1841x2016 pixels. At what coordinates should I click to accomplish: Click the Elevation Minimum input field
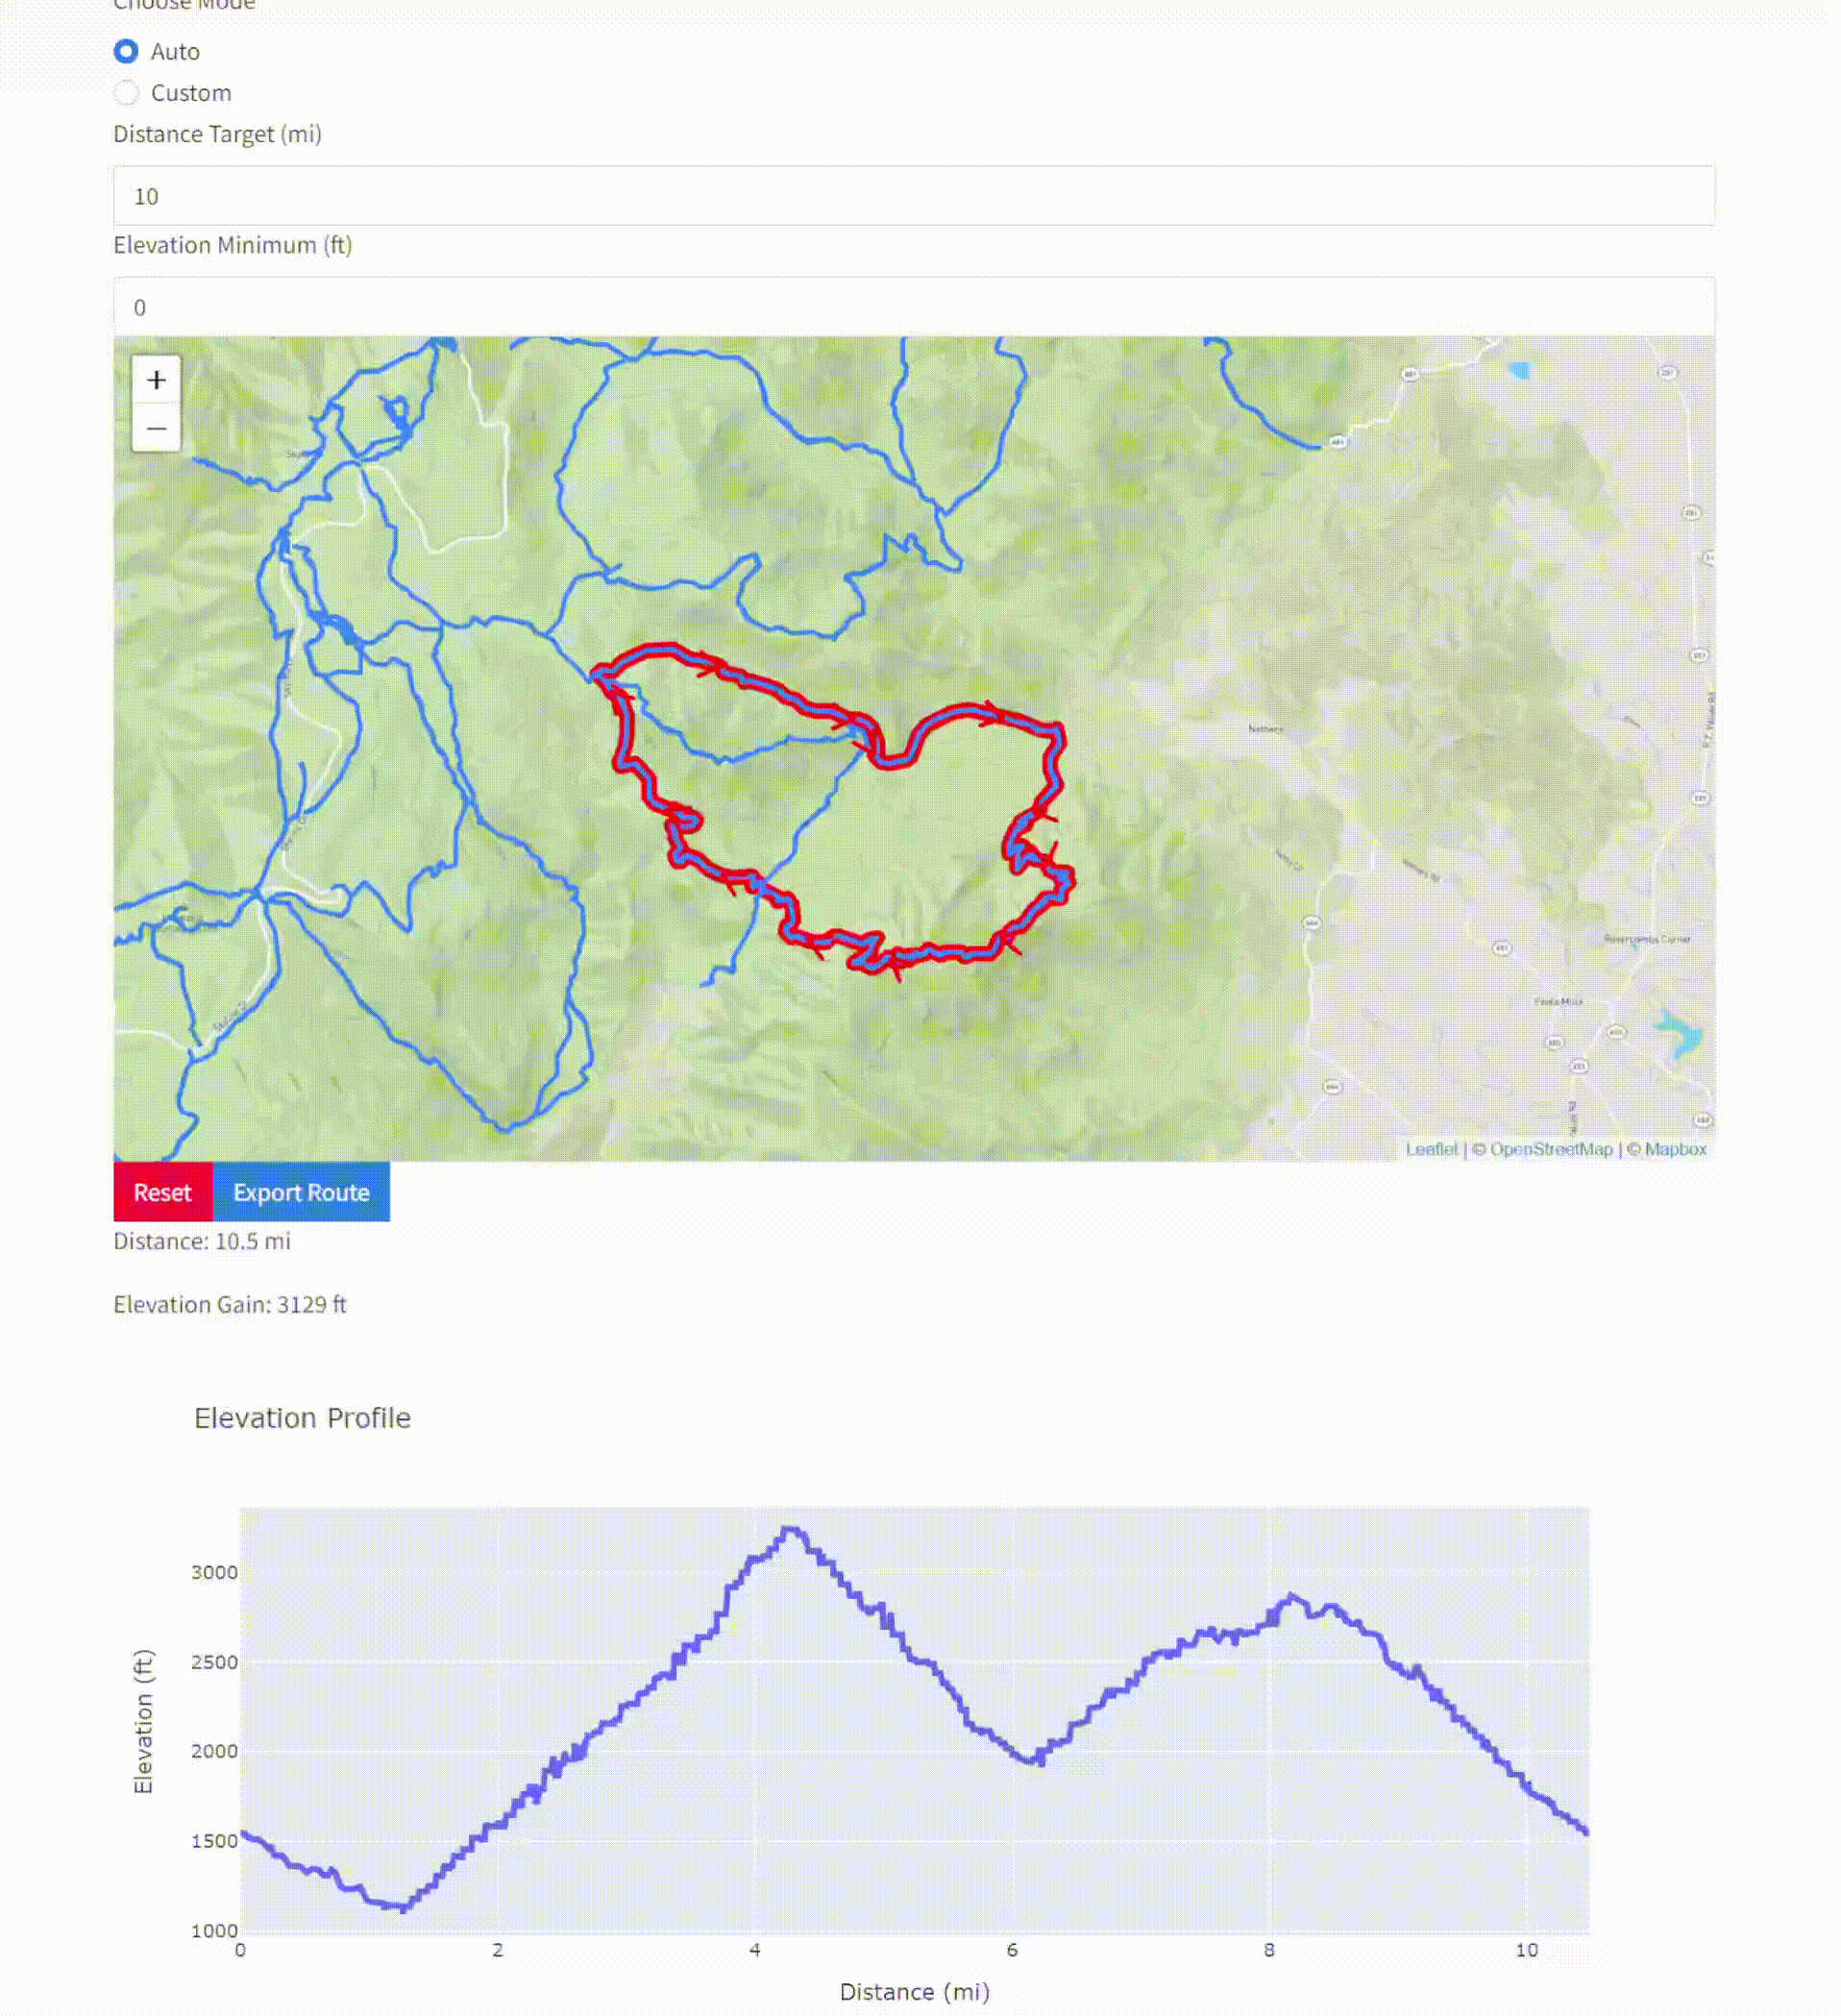(913, 307)
